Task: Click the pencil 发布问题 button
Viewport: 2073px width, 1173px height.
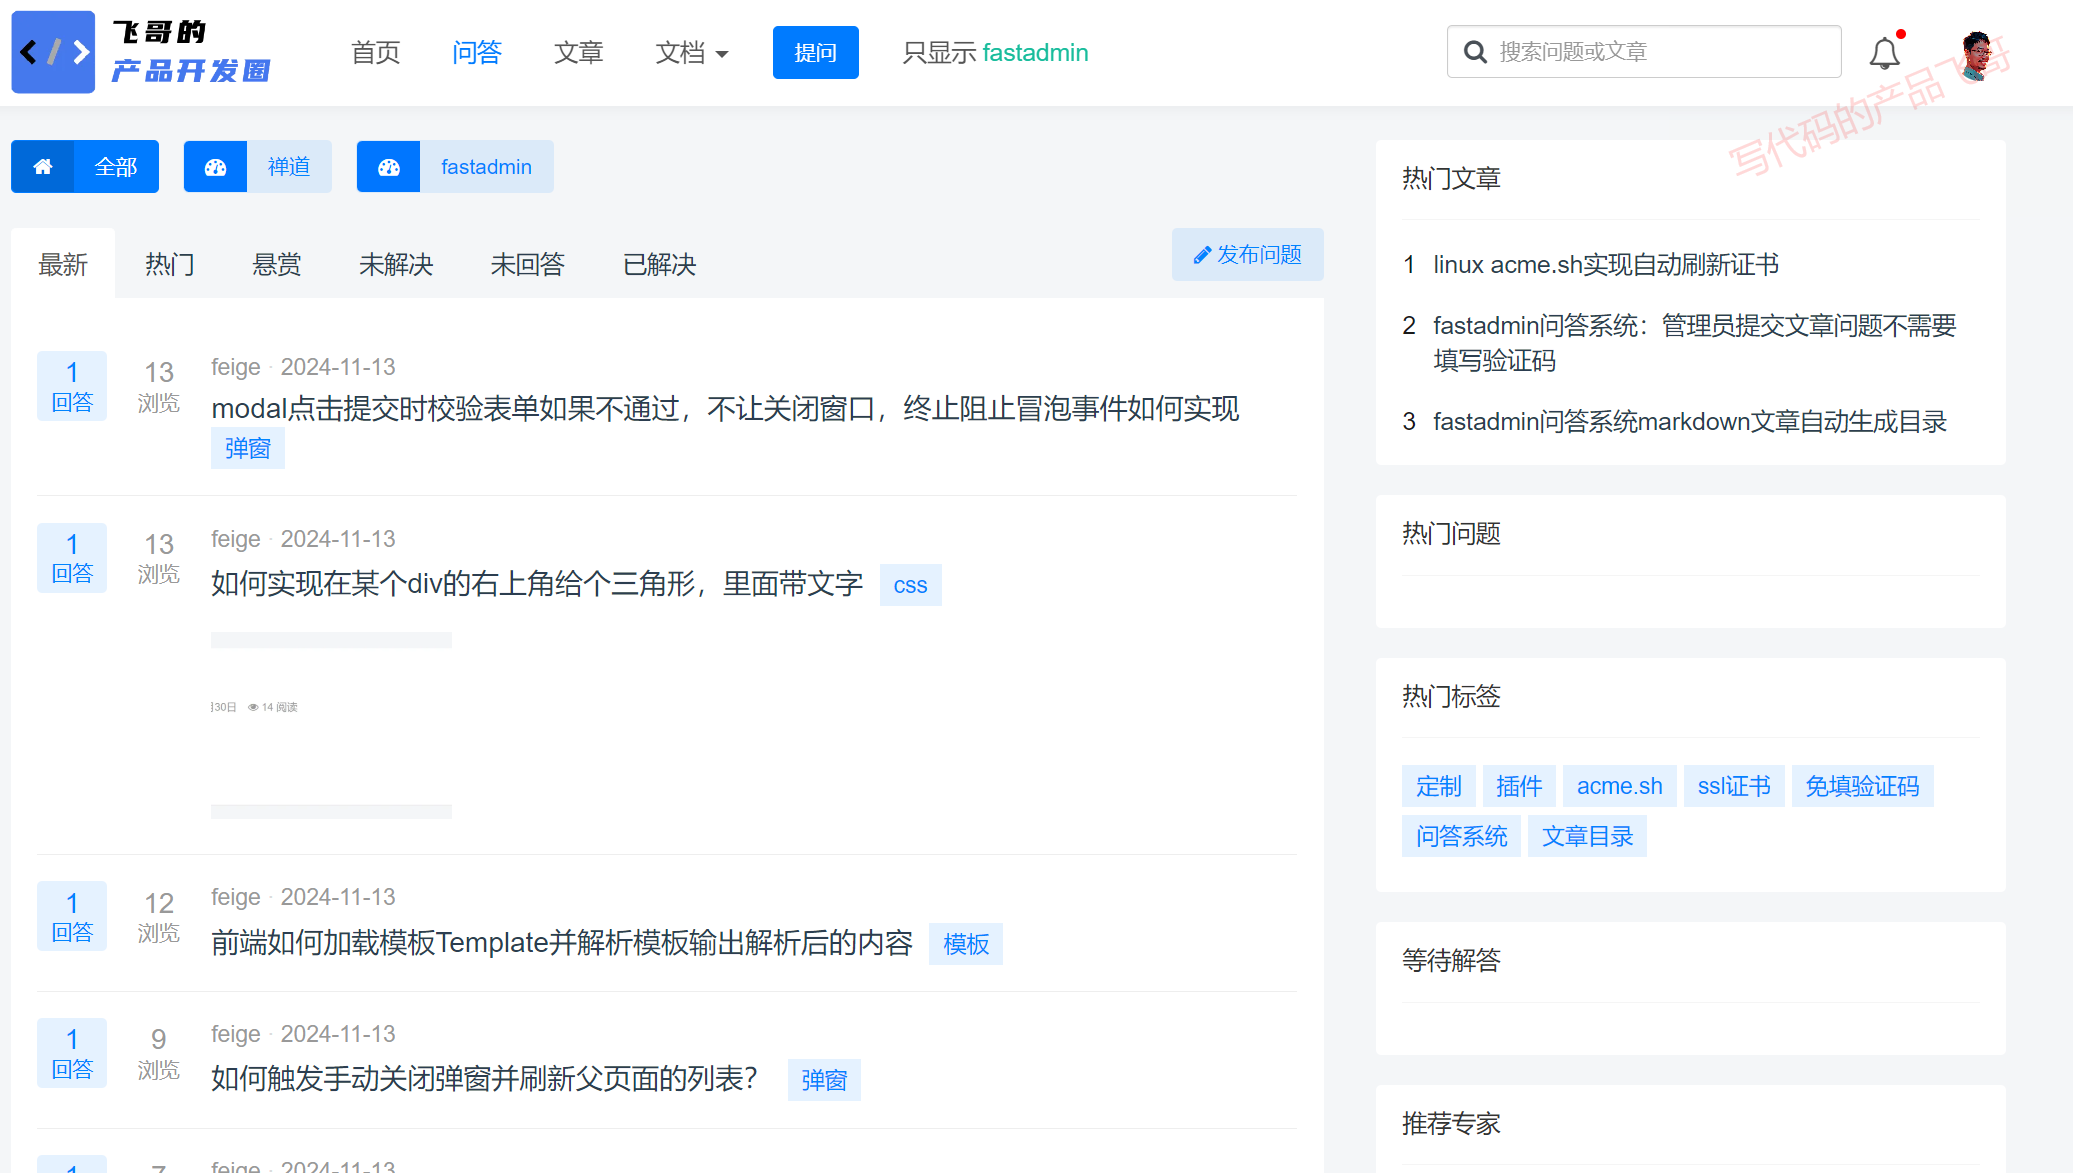Action: [1247, 255]
